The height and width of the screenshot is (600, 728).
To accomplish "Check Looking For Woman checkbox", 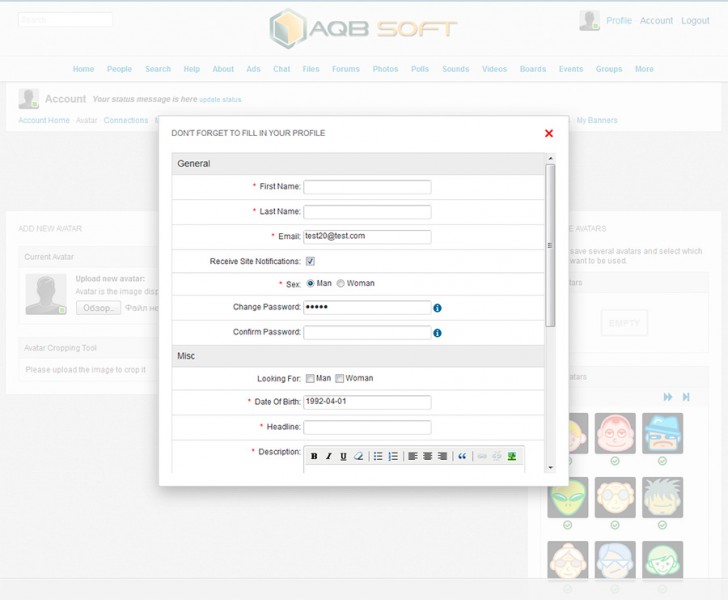I will [339, 378].
